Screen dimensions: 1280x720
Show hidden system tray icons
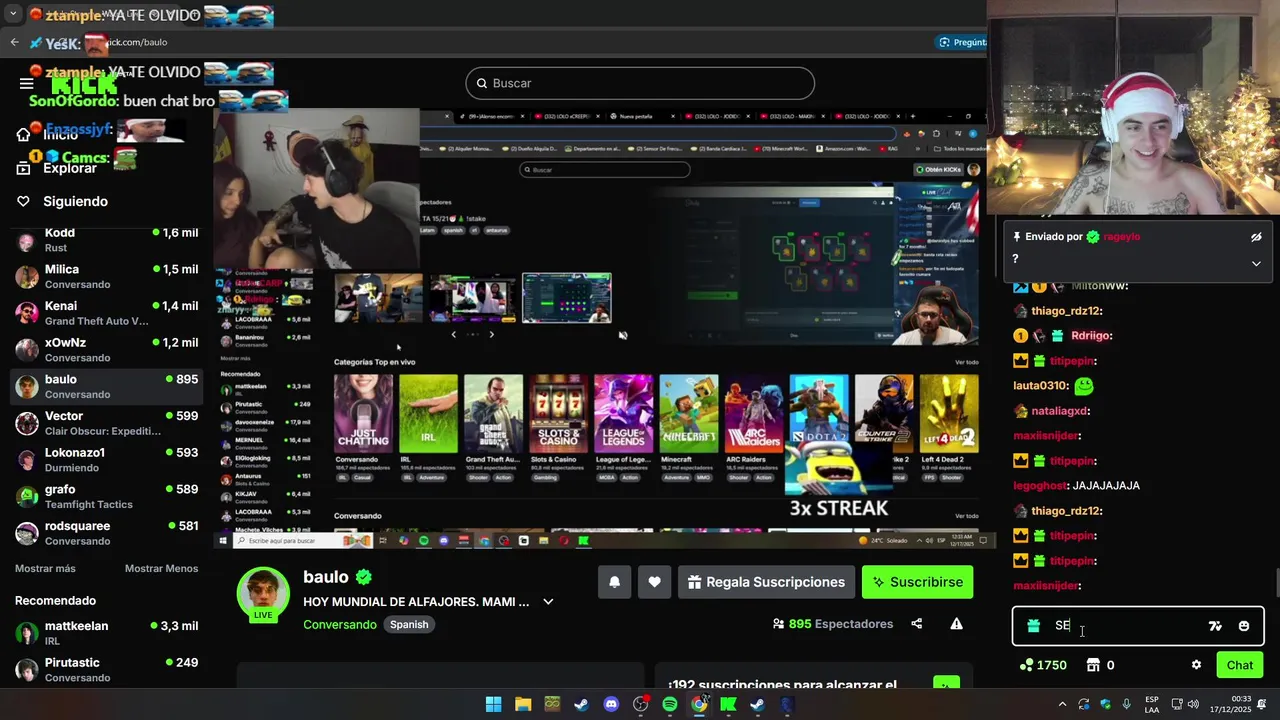[x=1062, y=704]
